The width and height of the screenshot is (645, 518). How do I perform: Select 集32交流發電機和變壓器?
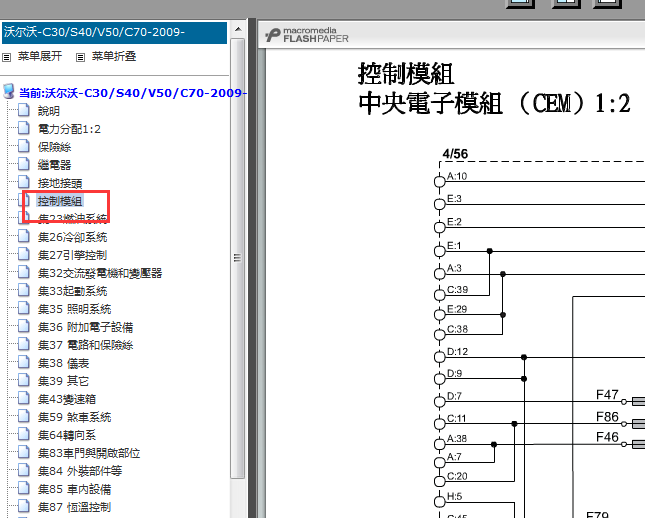pyautogui.click(x=100, y=273)
